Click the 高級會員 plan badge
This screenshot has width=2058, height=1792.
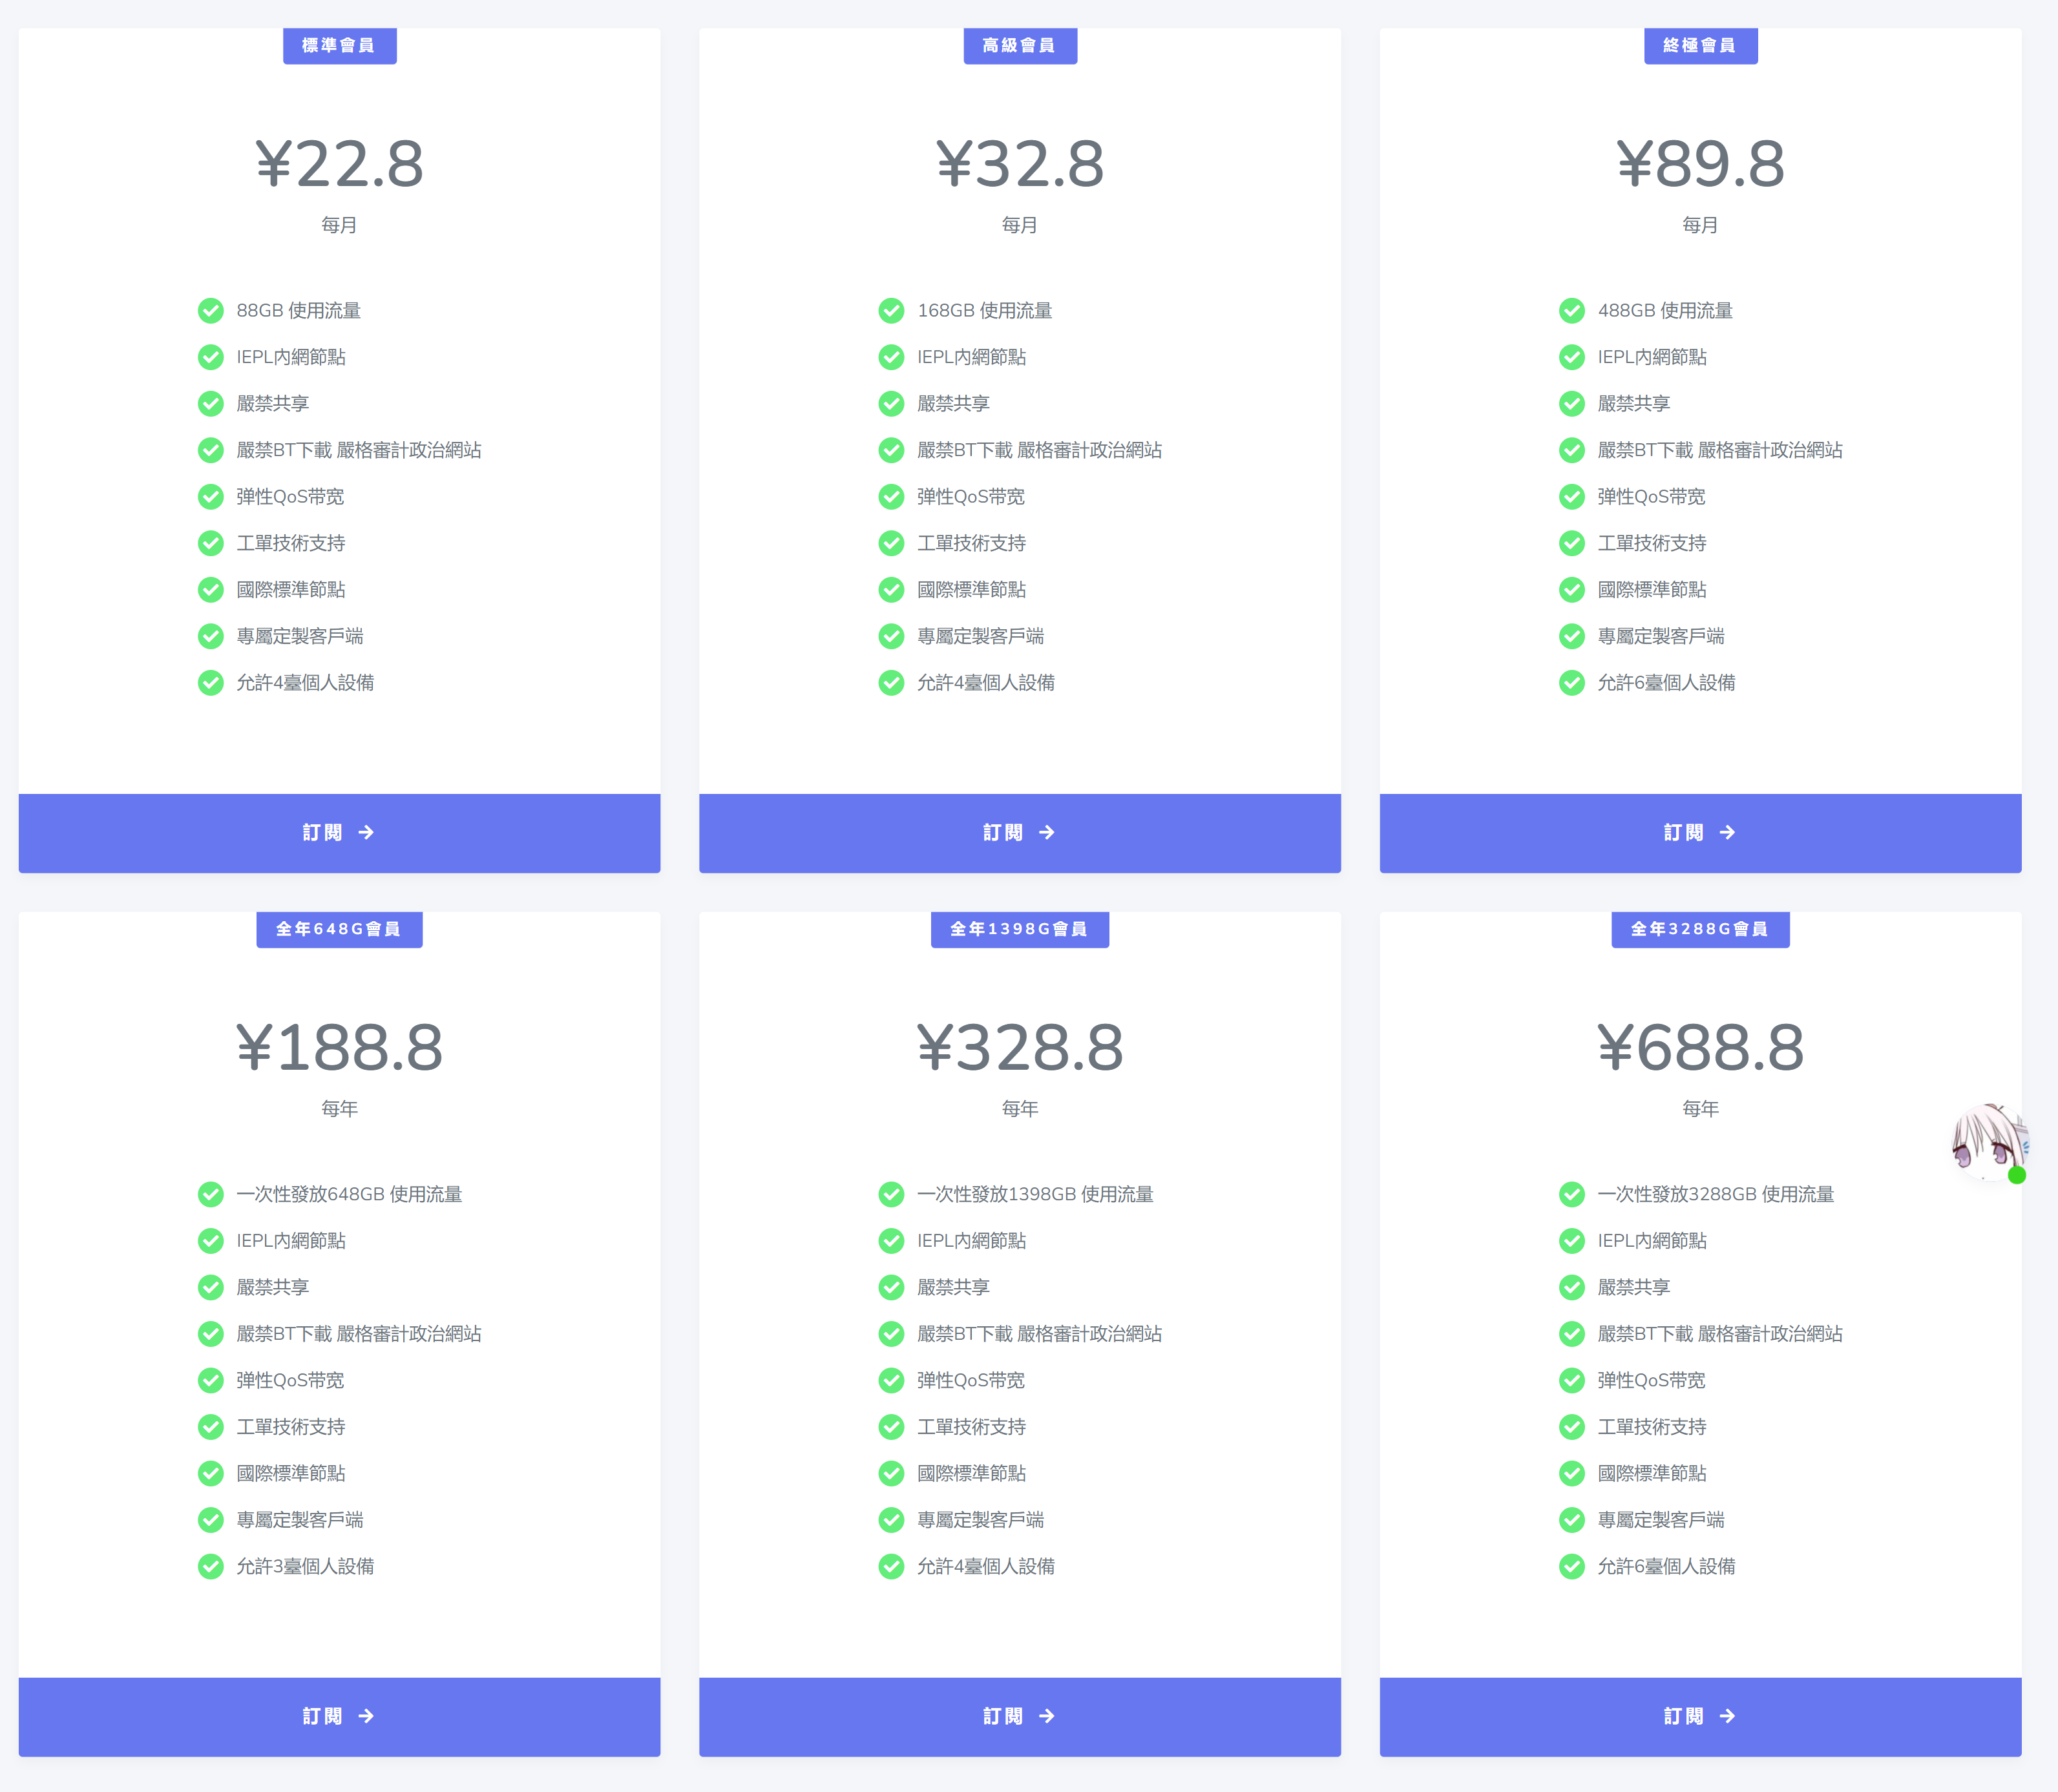[x=1019, y=45]
